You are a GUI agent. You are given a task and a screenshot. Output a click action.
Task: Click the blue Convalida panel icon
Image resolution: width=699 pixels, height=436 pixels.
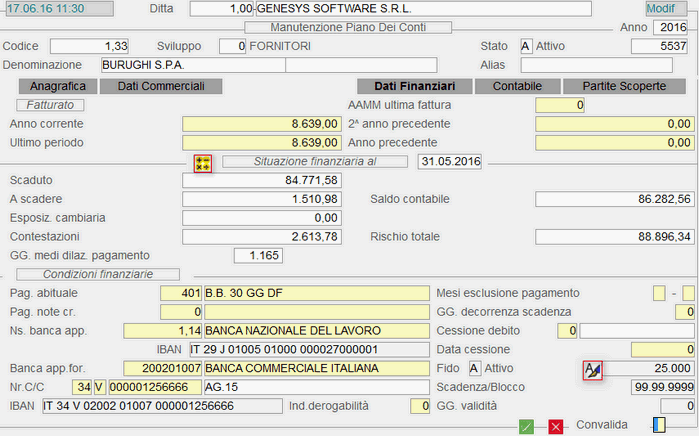(659, 425)
